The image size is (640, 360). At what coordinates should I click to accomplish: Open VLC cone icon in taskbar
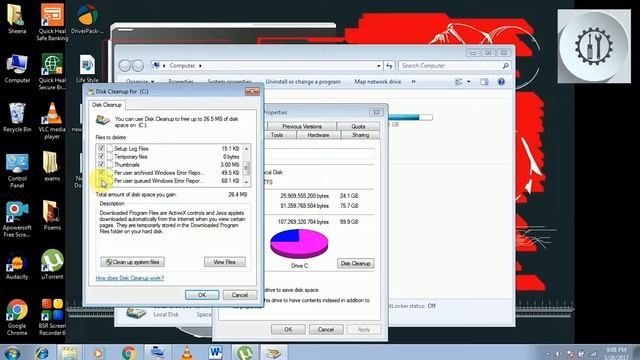(x=187, y=353)
